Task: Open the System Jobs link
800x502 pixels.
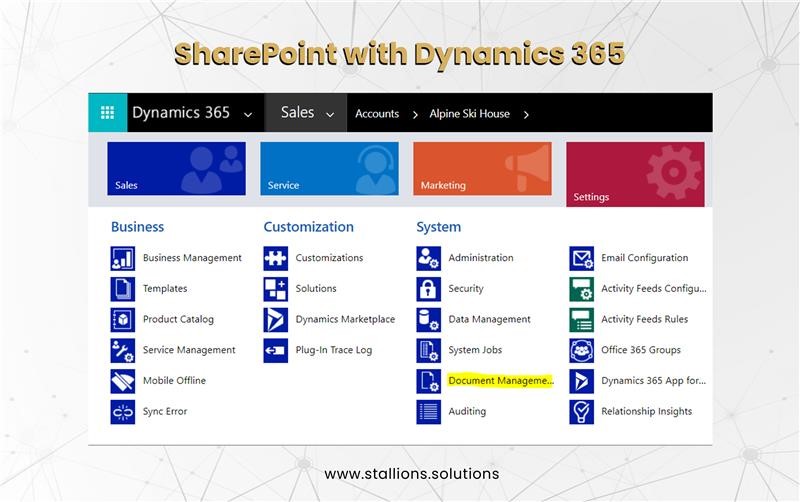Action: click(476, 350)
